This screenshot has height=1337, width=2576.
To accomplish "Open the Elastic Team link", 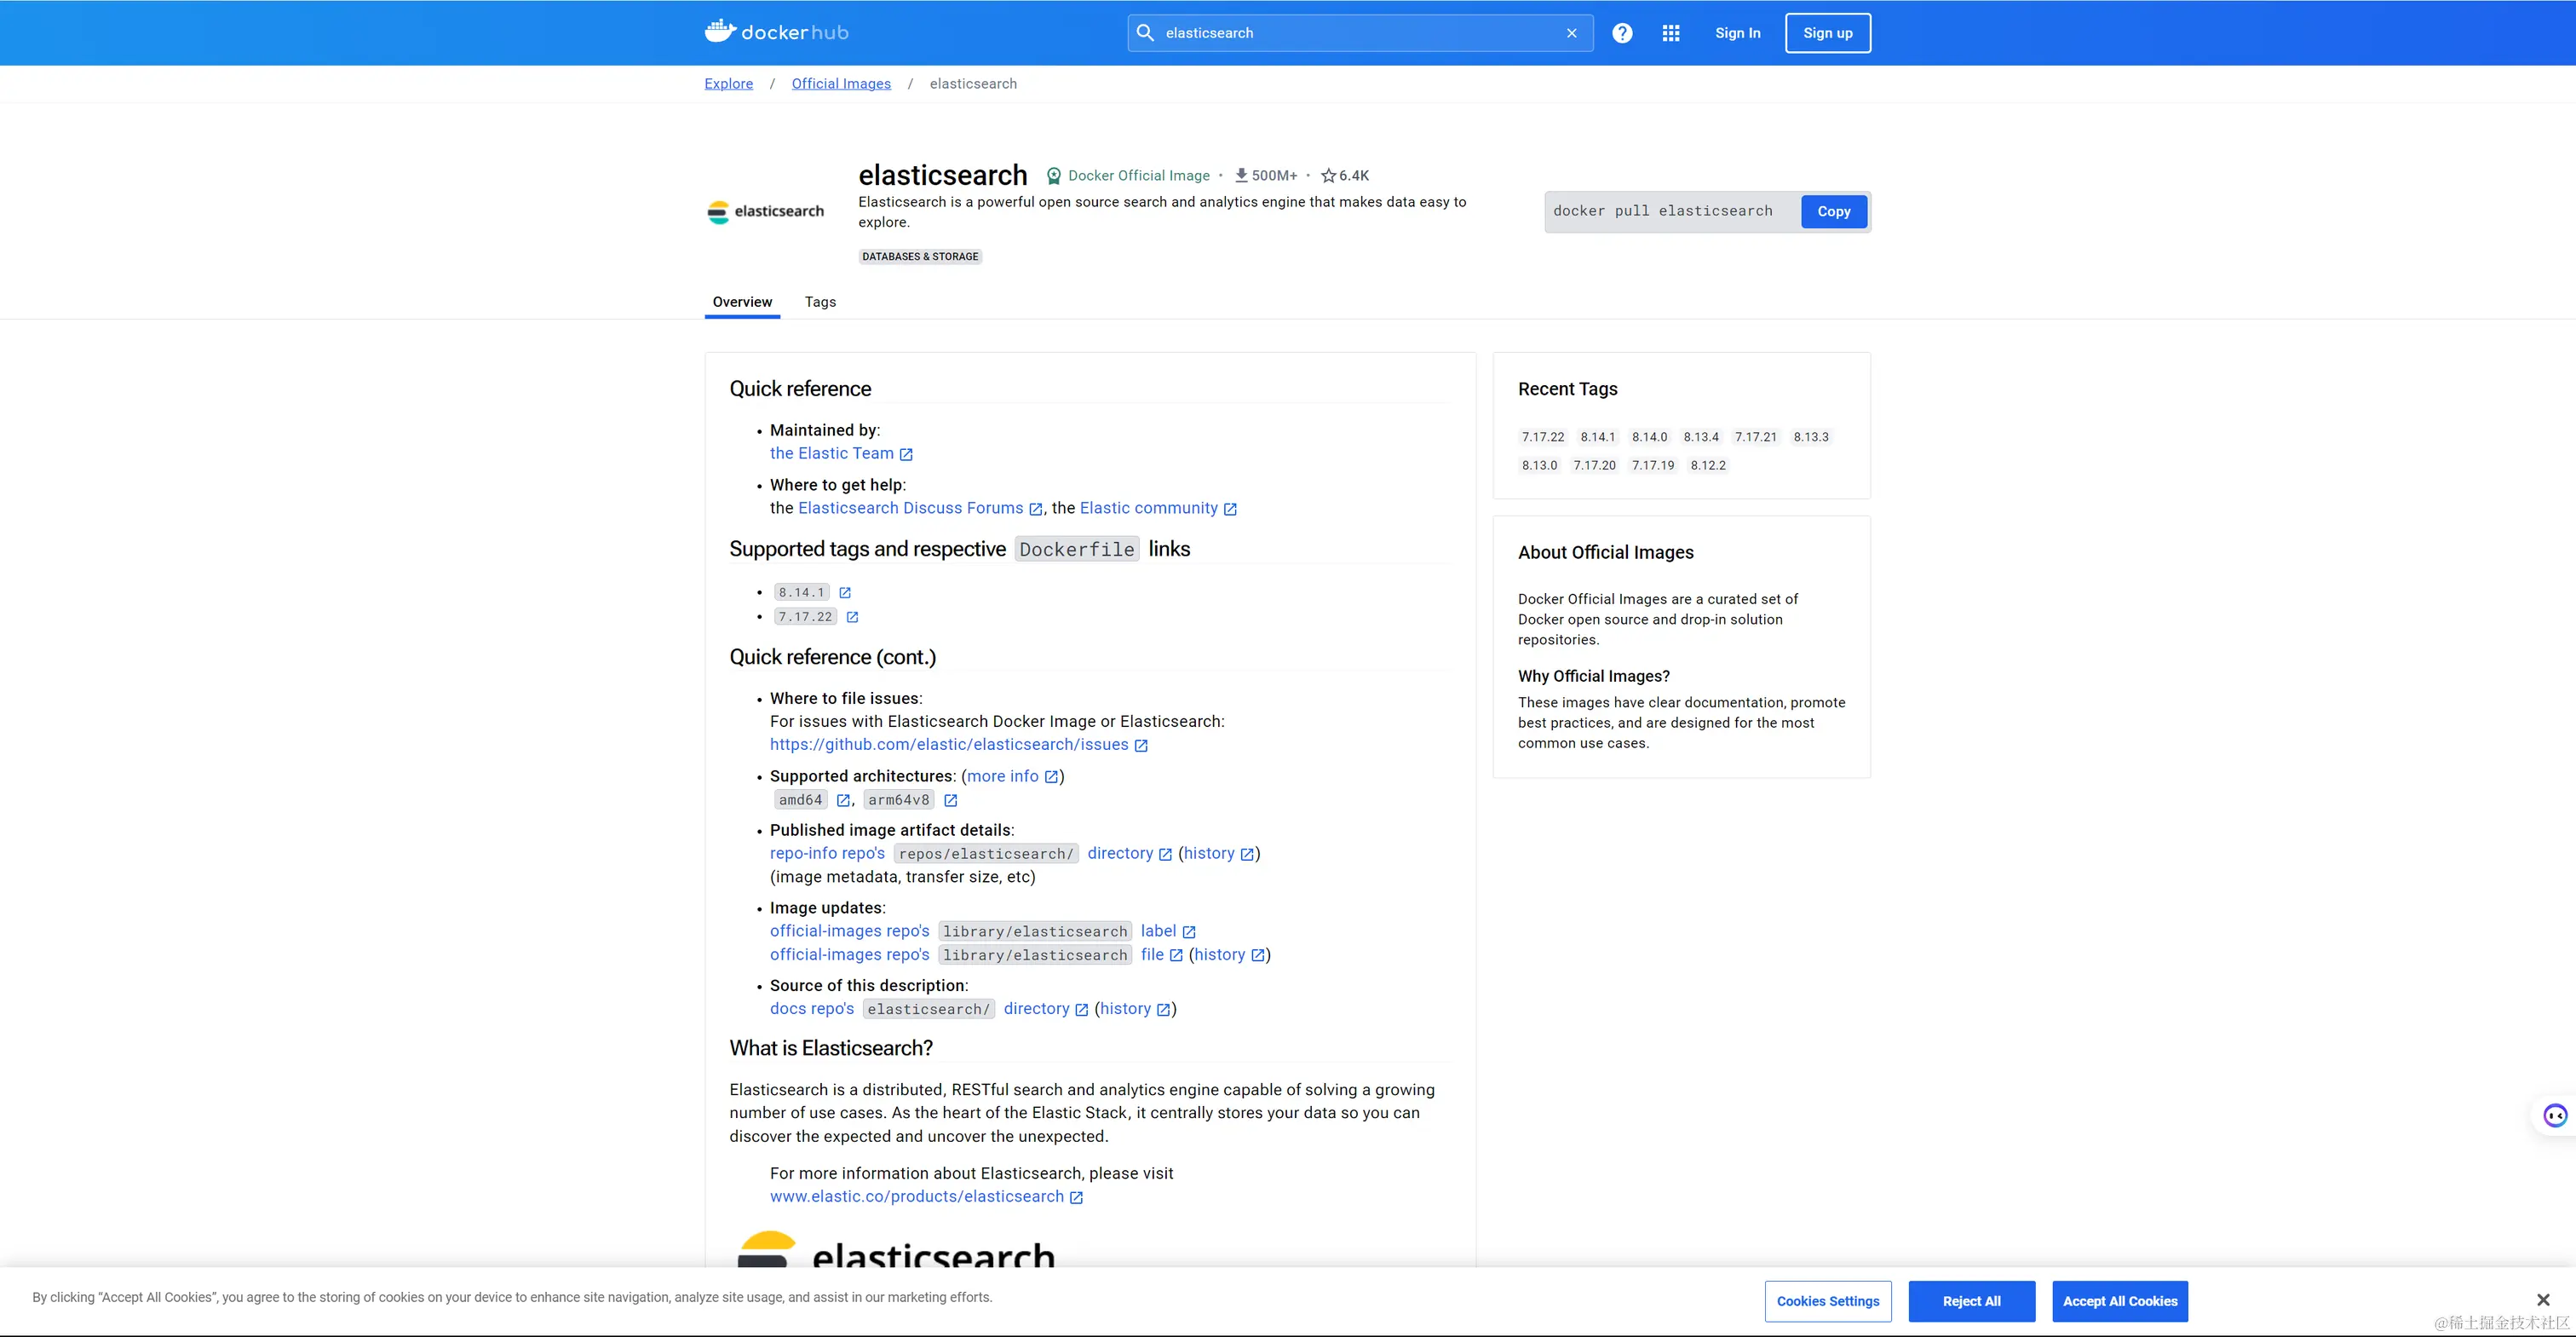I will point(832,454).
